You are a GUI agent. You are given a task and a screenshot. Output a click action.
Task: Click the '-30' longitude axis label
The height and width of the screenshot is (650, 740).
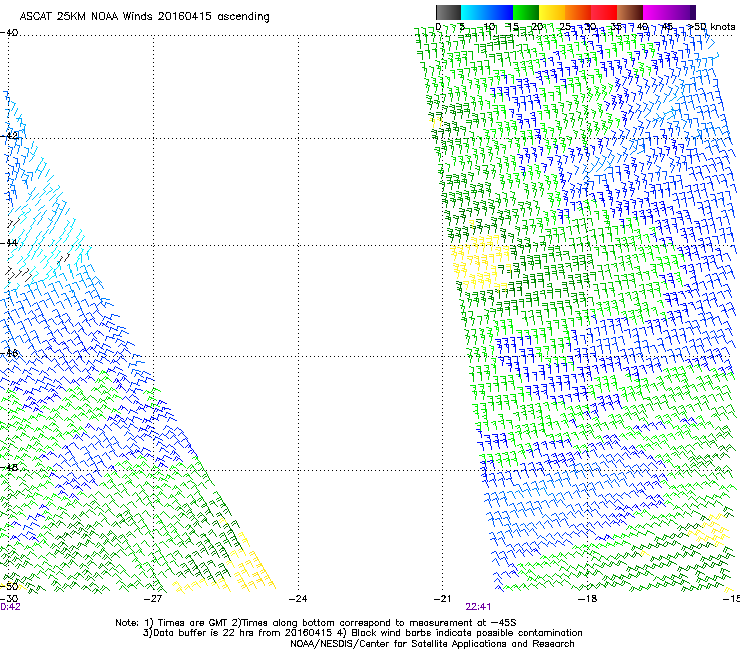[x=9, y=599]
